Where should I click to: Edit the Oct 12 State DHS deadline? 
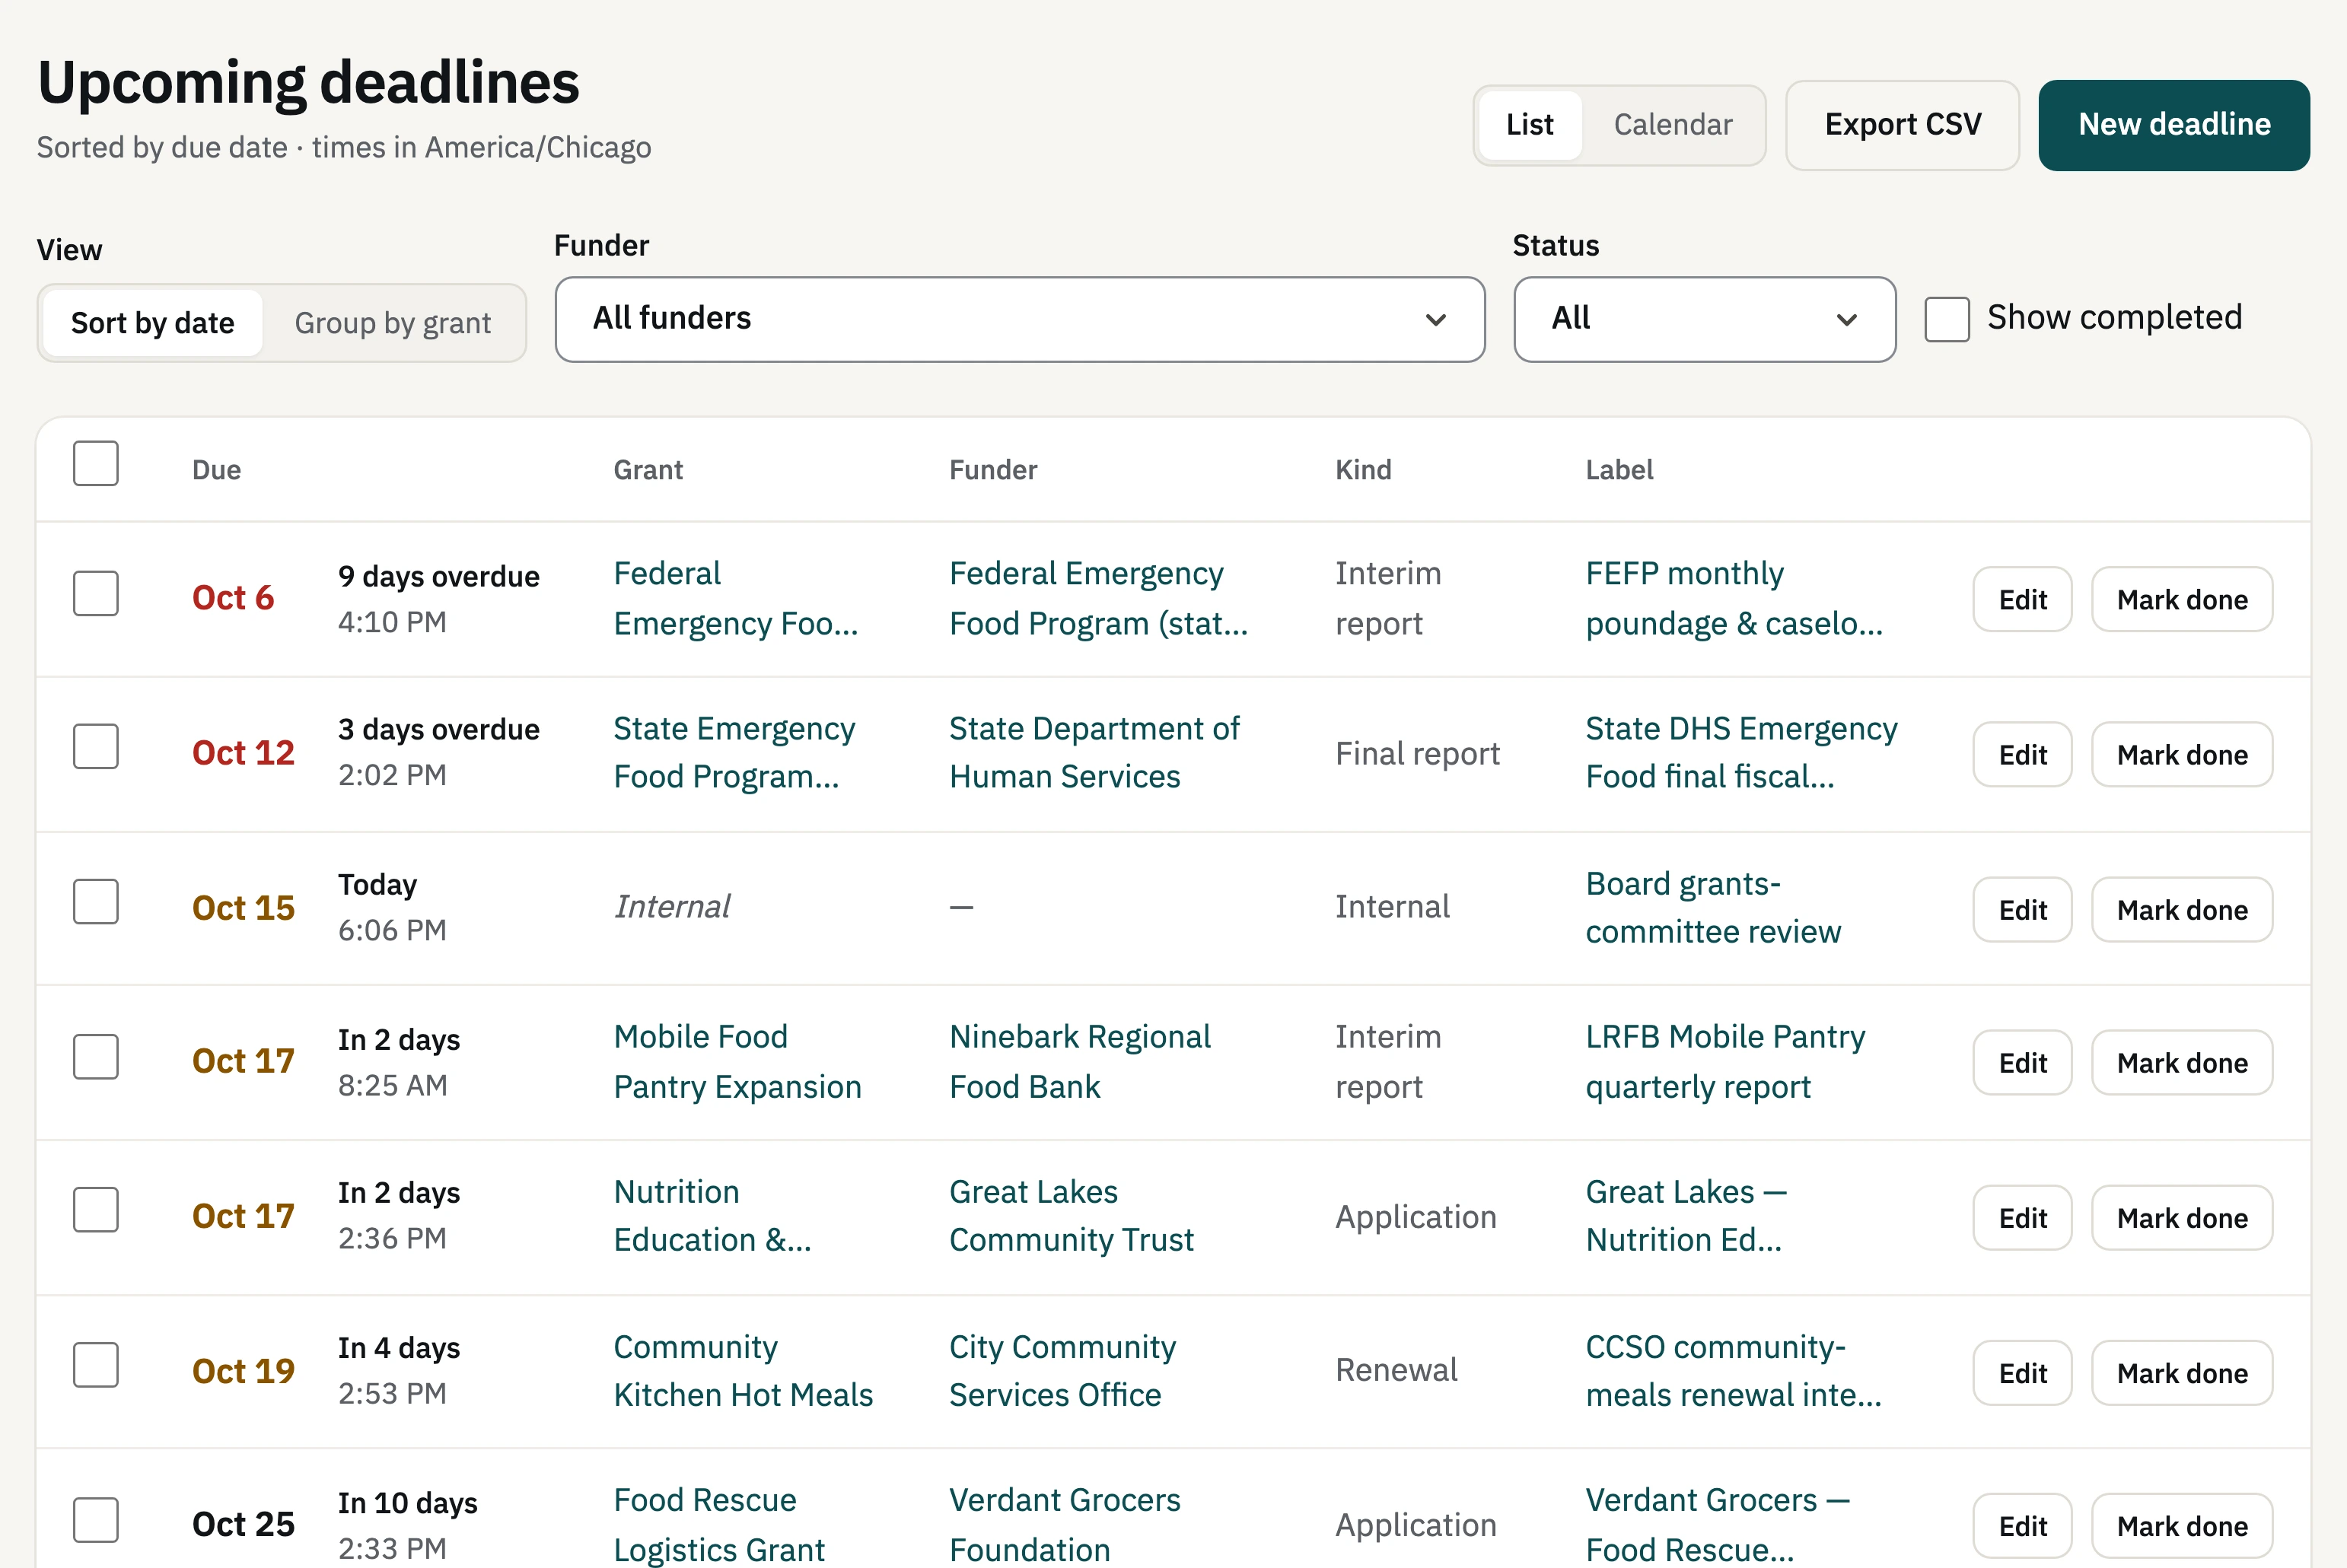pos(2022,754)
